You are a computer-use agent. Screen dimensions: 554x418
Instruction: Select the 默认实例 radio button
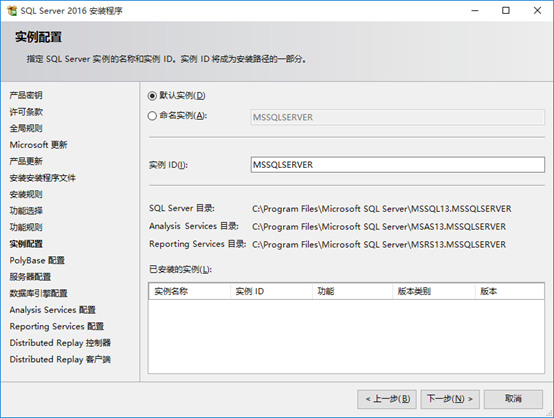click(x=152, y=96)
